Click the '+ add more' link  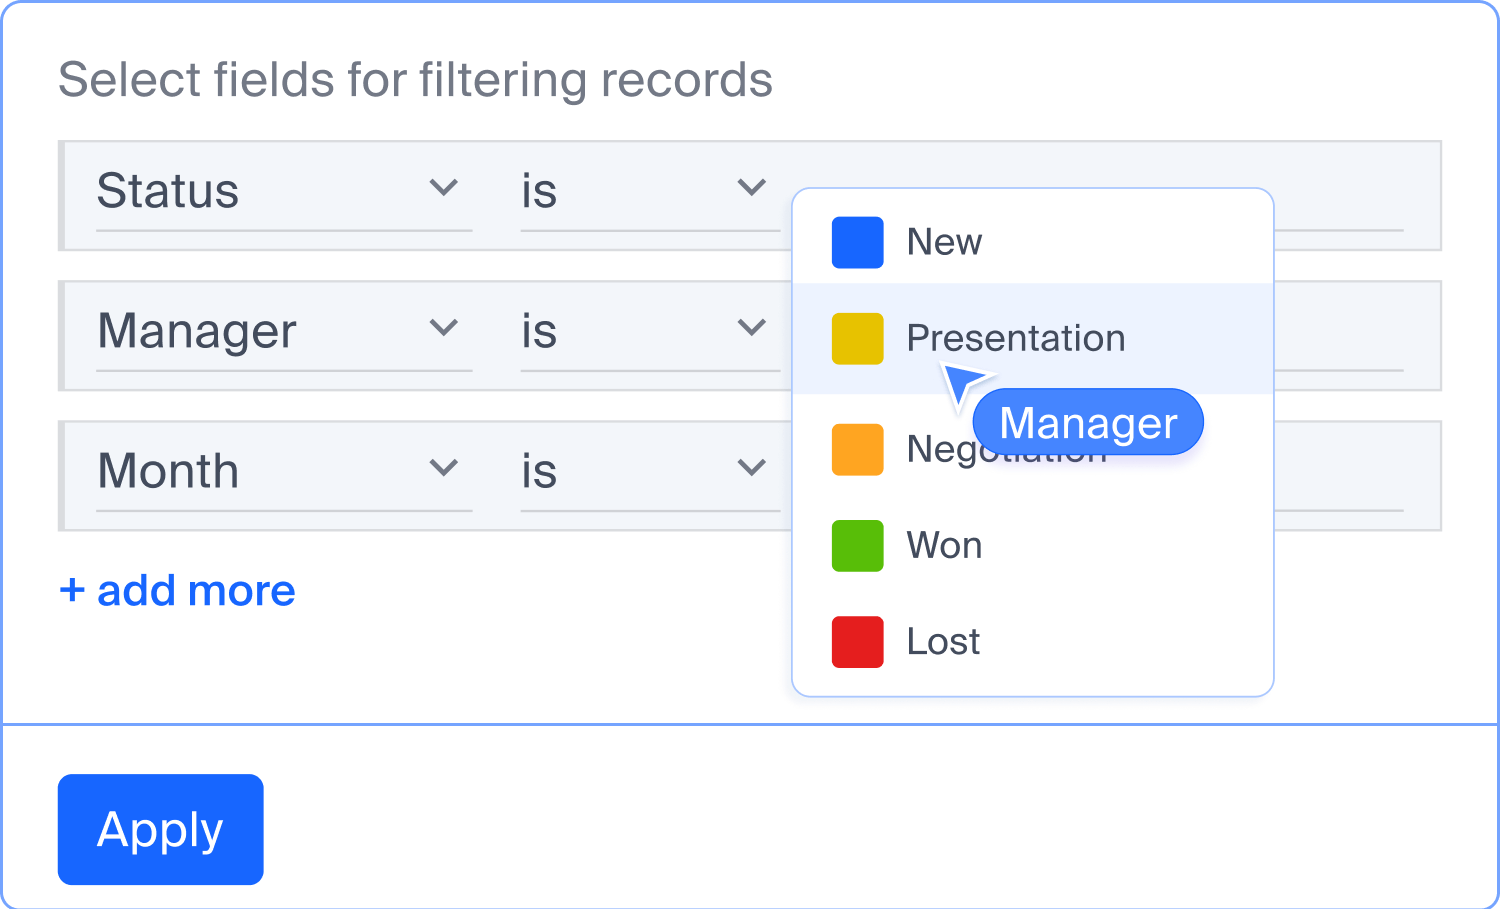click(x=176, y=590)
